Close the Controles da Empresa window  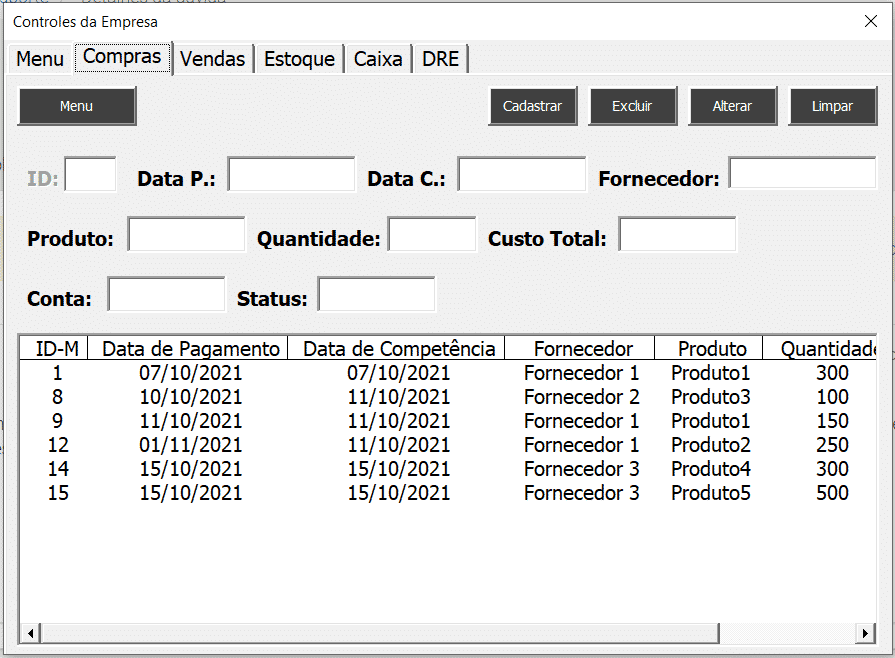[x=870, y=22]
